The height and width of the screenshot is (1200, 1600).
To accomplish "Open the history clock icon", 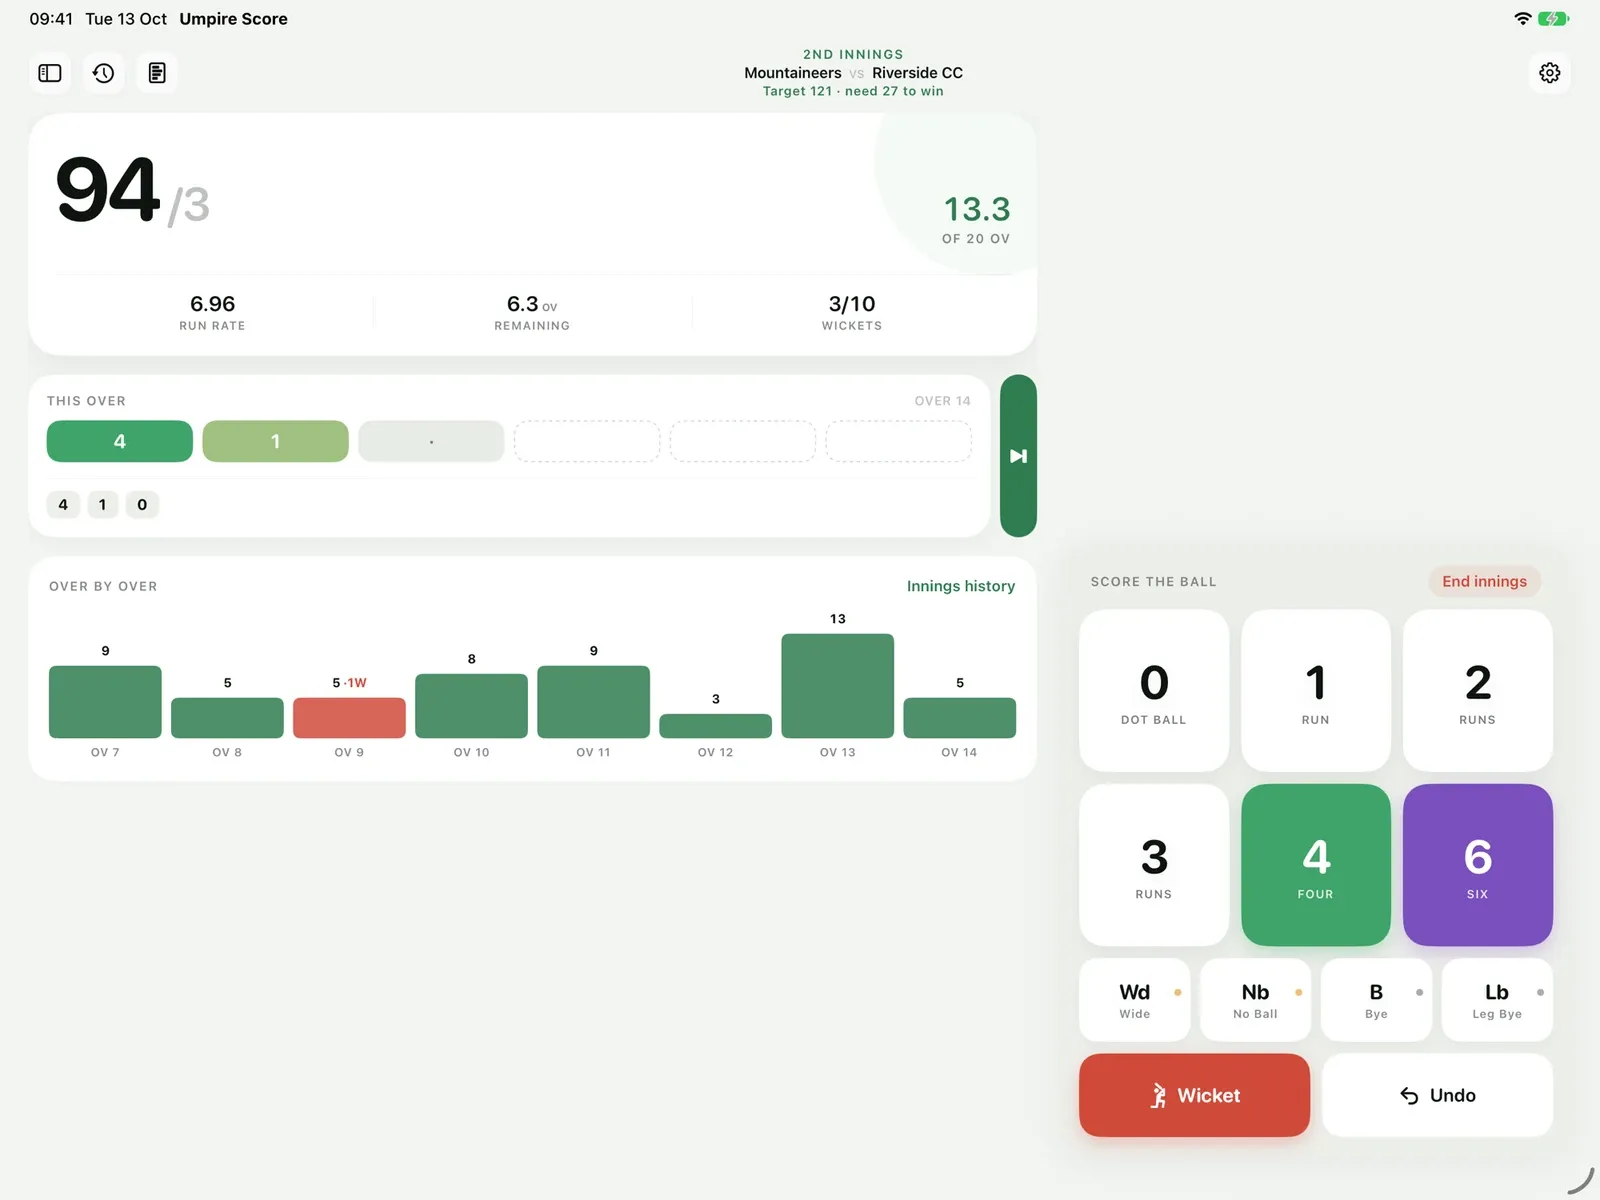I will (103, 73).
